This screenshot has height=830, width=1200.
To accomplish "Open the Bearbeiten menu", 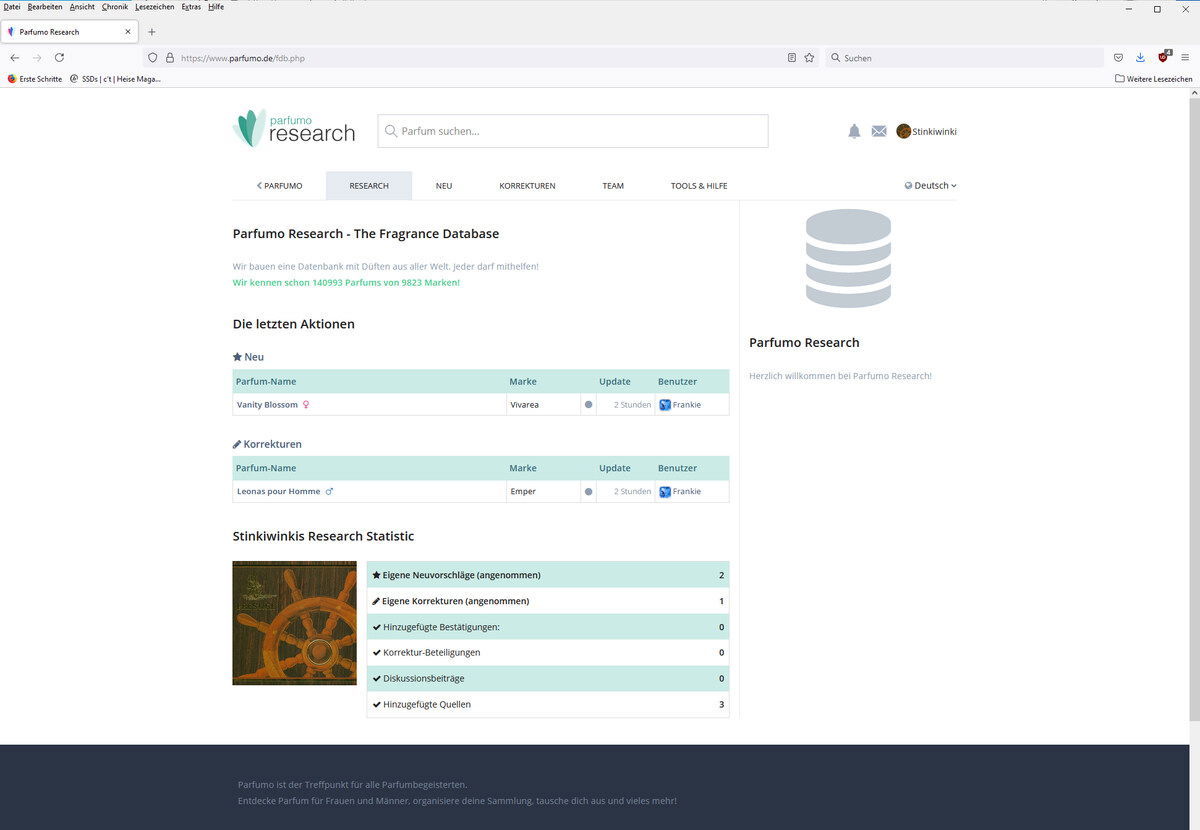I will (45, 7).
